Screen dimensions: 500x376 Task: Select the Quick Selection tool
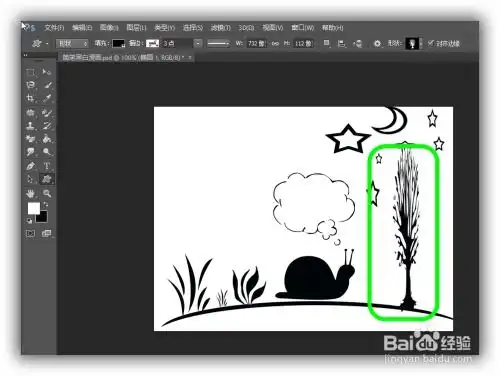(x=47, y=85)
